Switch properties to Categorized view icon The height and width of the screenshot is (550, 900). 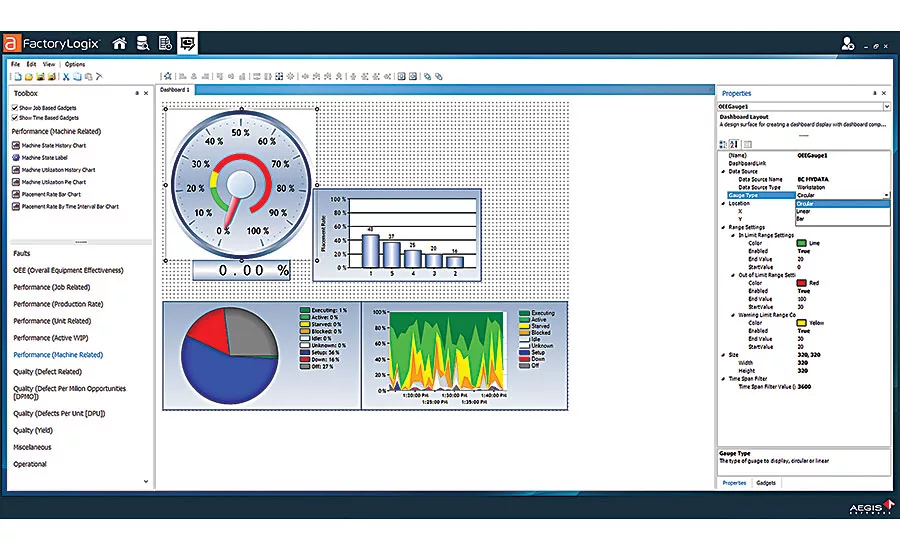pos(723,144)
